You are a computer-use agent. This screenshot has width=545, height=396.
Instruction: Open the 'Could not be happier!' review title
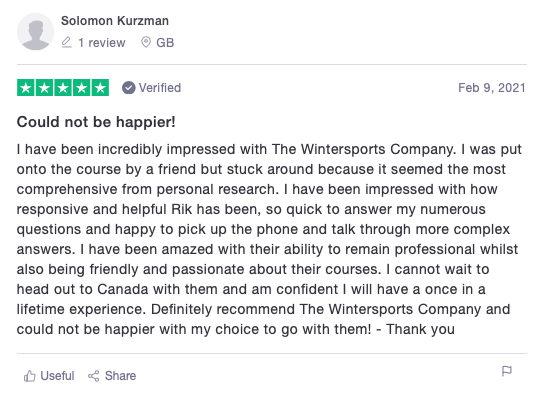tap(96, 122)
